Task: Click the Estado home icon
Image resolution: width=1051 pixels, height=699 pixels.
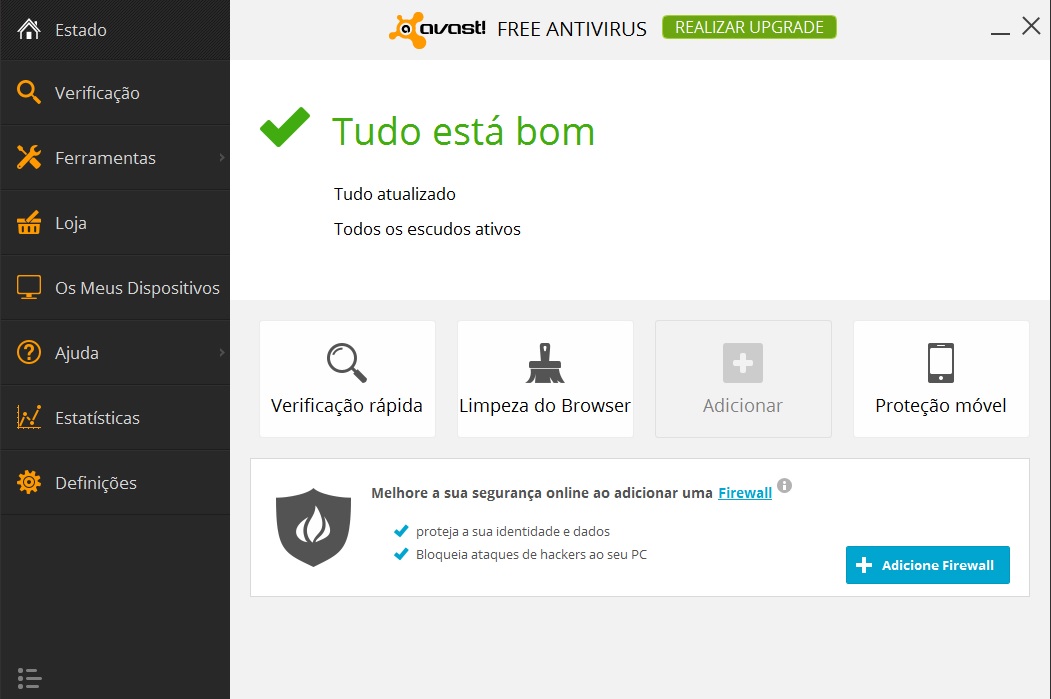Action: pyautogui.click(x=29, y=29)
